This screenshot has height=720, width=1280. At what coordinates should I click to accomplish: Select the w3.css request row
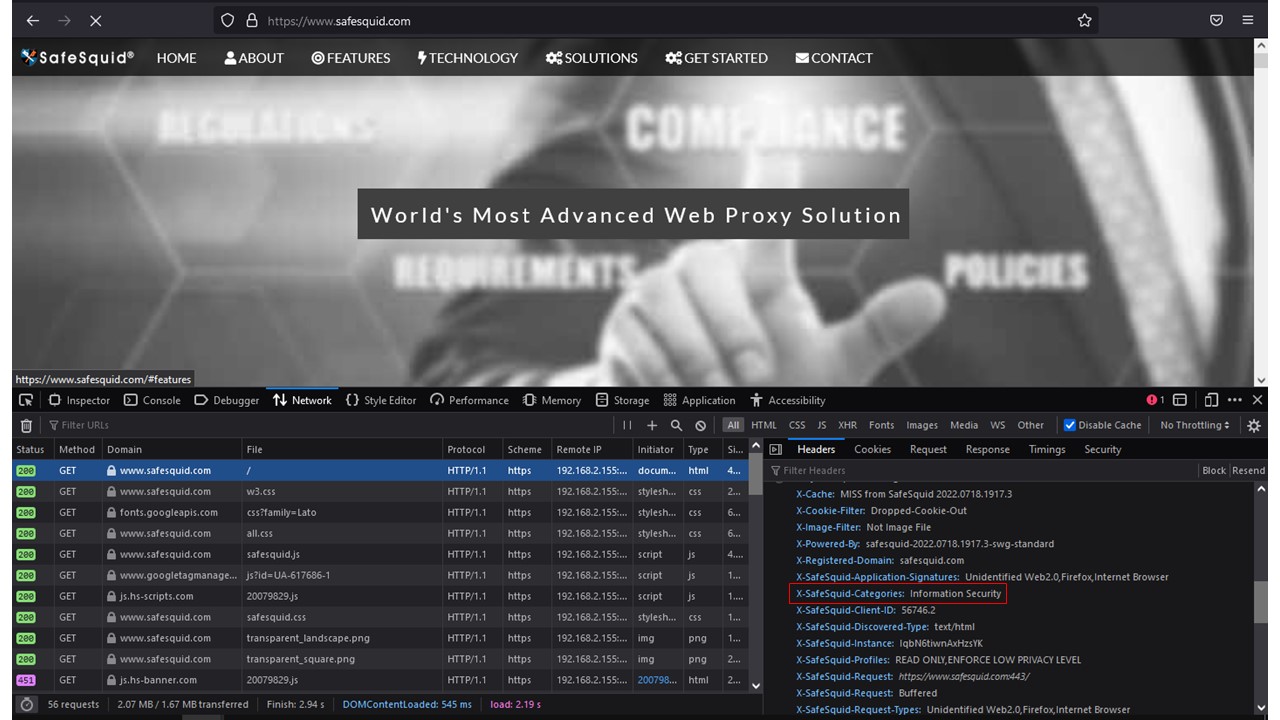(380, 491)
